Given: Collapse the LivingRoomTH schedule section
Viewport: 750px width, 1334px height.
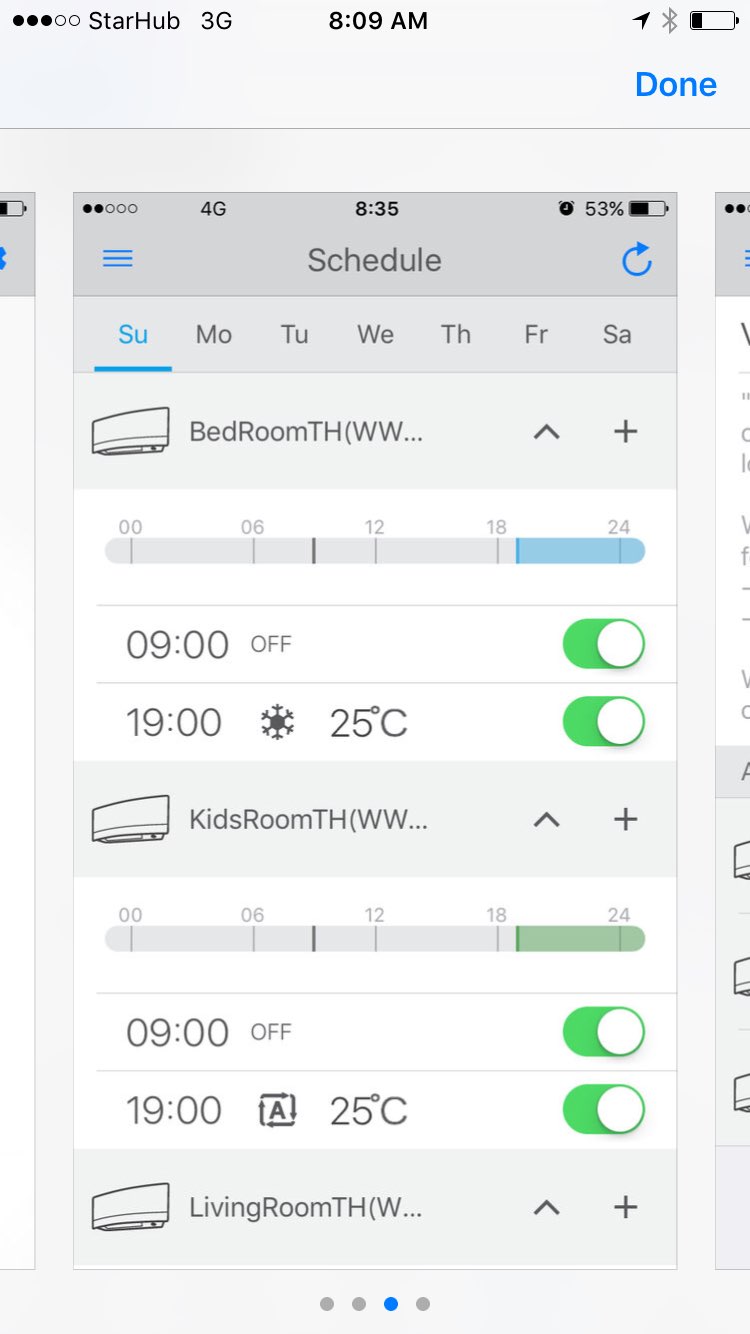Looking at the screenshot, I should click(546, 1207).
